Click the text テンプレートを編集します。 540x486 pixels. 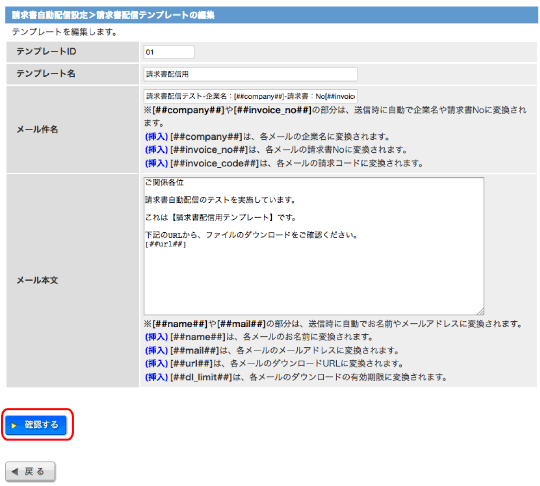pos(64,32)
